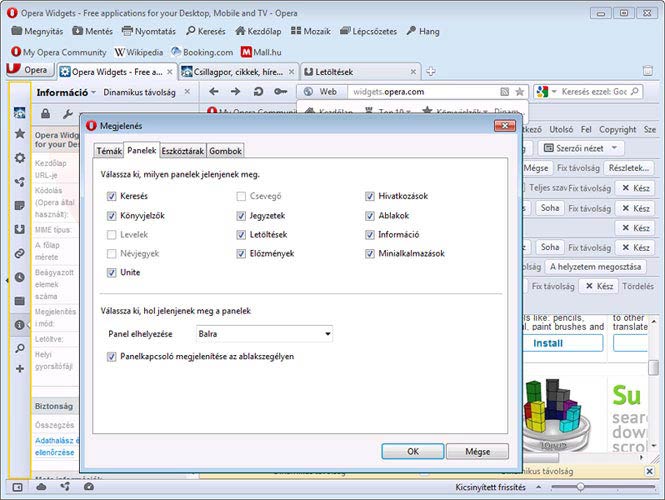
Task: Open the Downloads panel icon in sidebar
Action: 20,229
